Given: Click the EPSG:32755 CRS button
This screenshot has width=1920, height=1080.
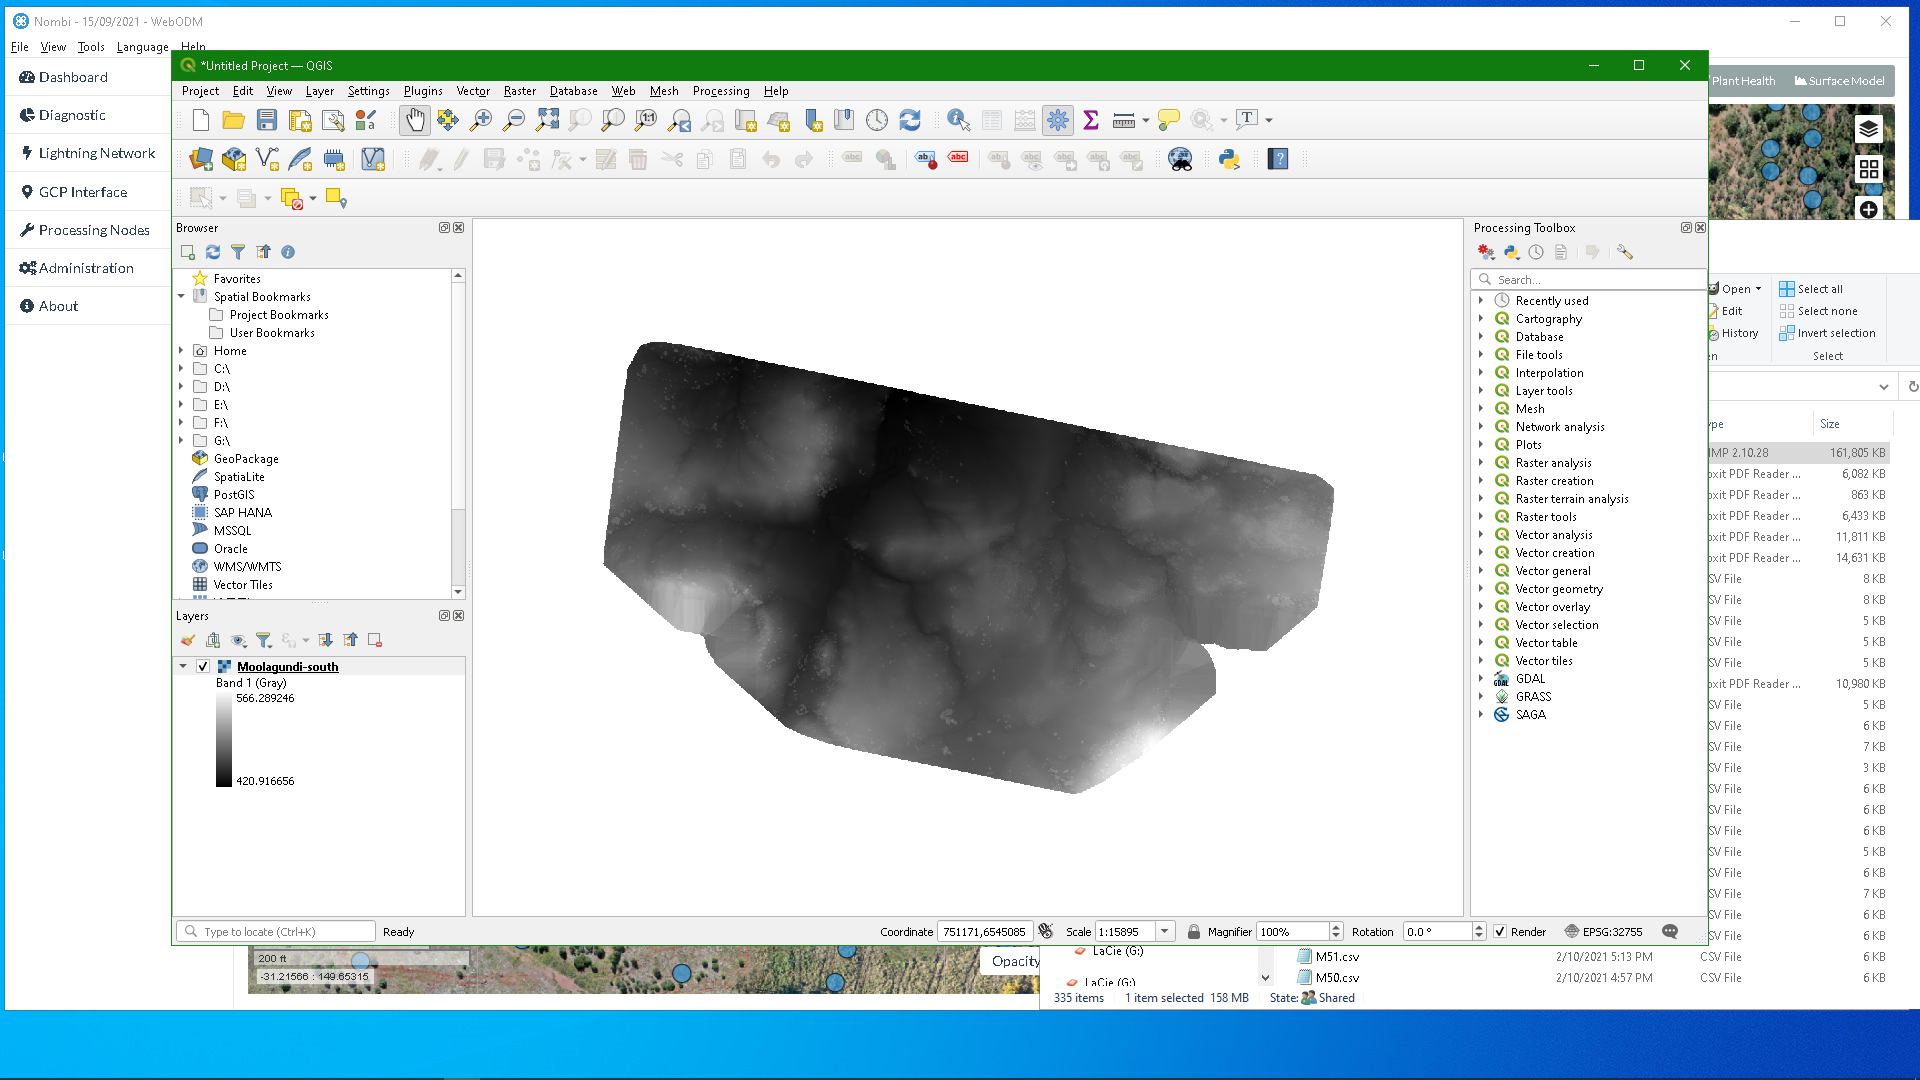Looking at the screenshot, I should (x=1603, y=932).
